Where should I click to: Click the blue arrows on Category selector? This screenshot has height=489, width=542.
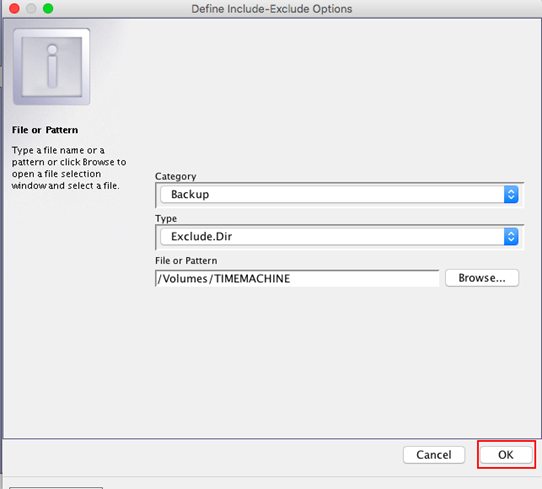pos(511,195)
